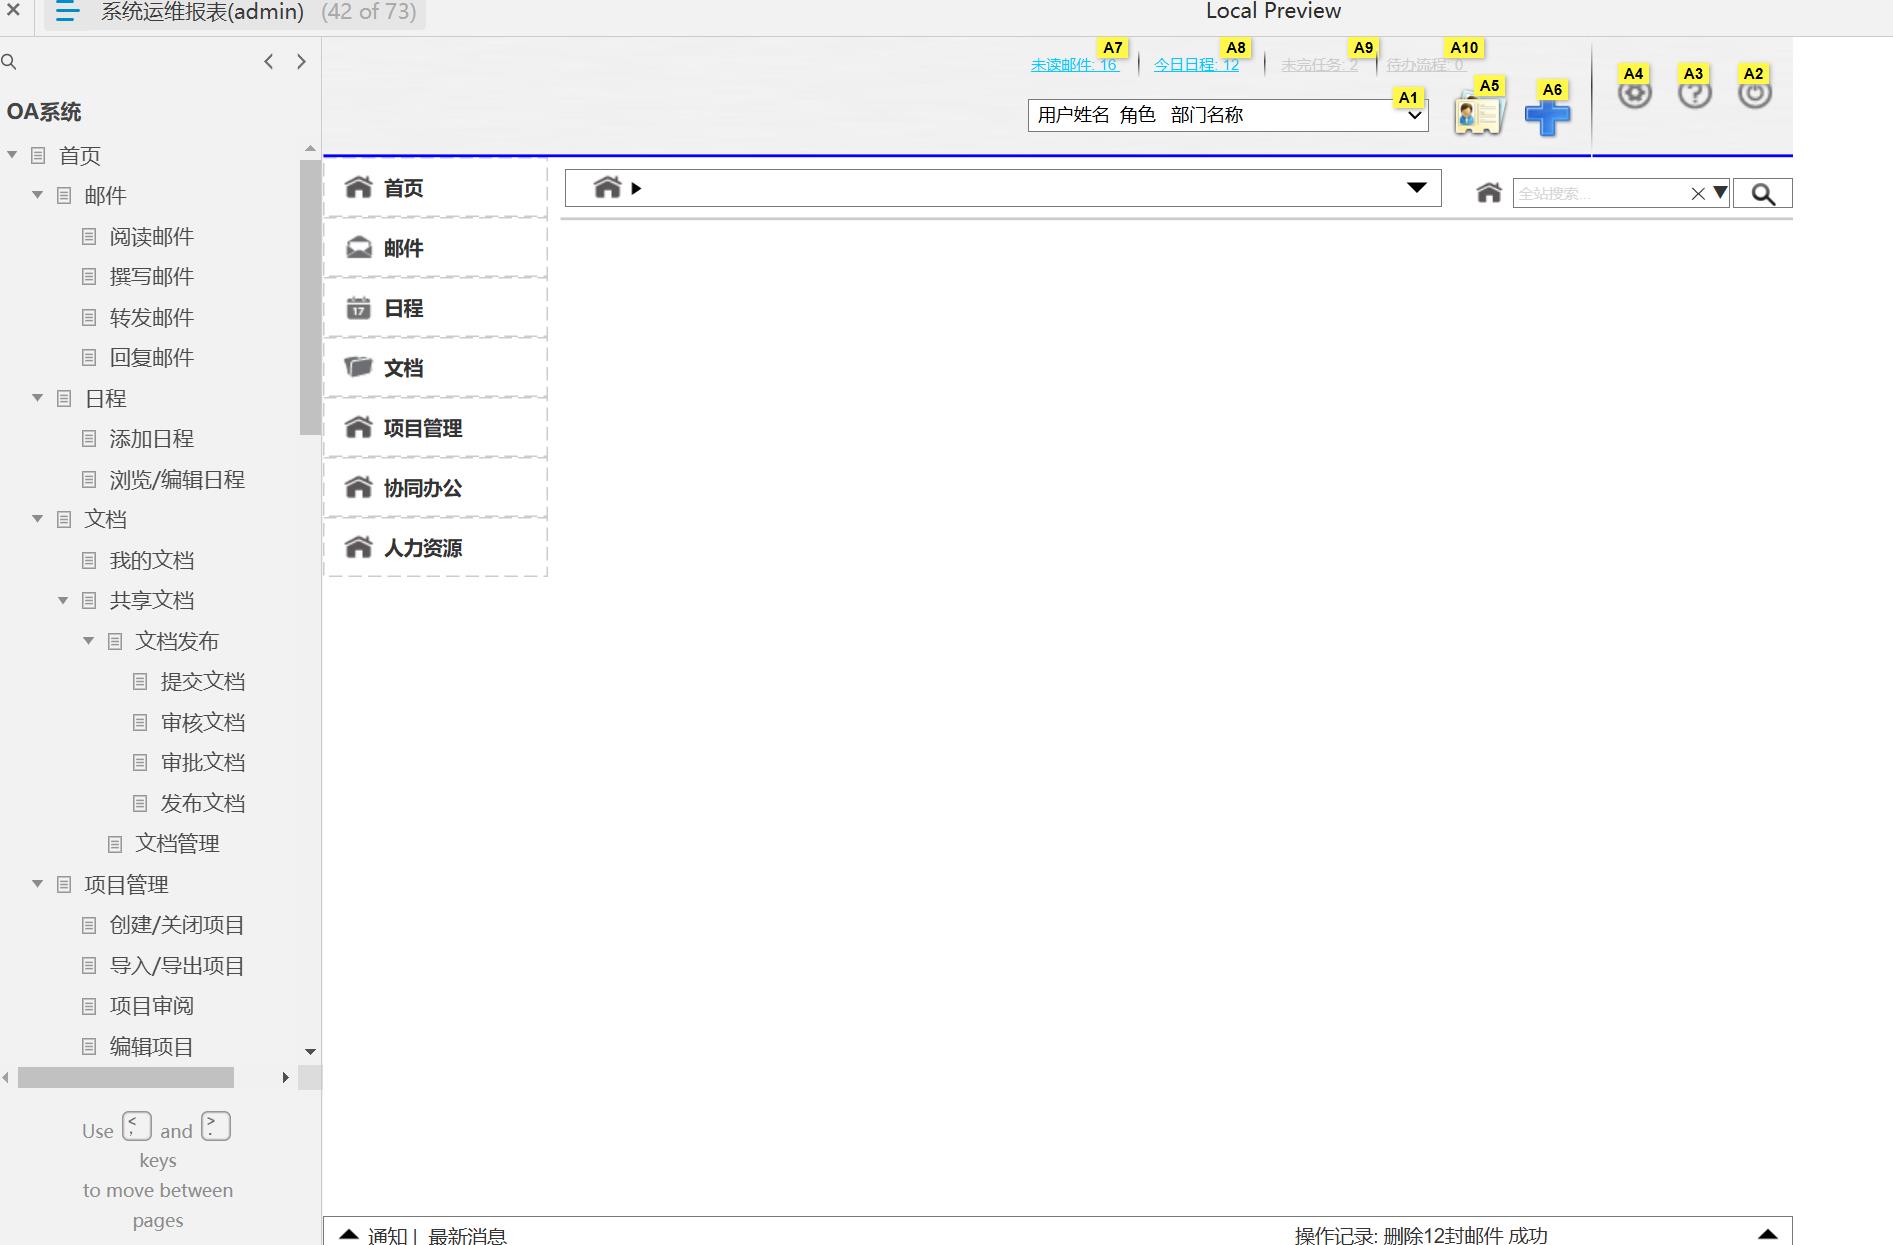This screenshot has width=1893, height=1245.
Task: Select the 回复邮件 page in tree
Action: click(151, 357)
